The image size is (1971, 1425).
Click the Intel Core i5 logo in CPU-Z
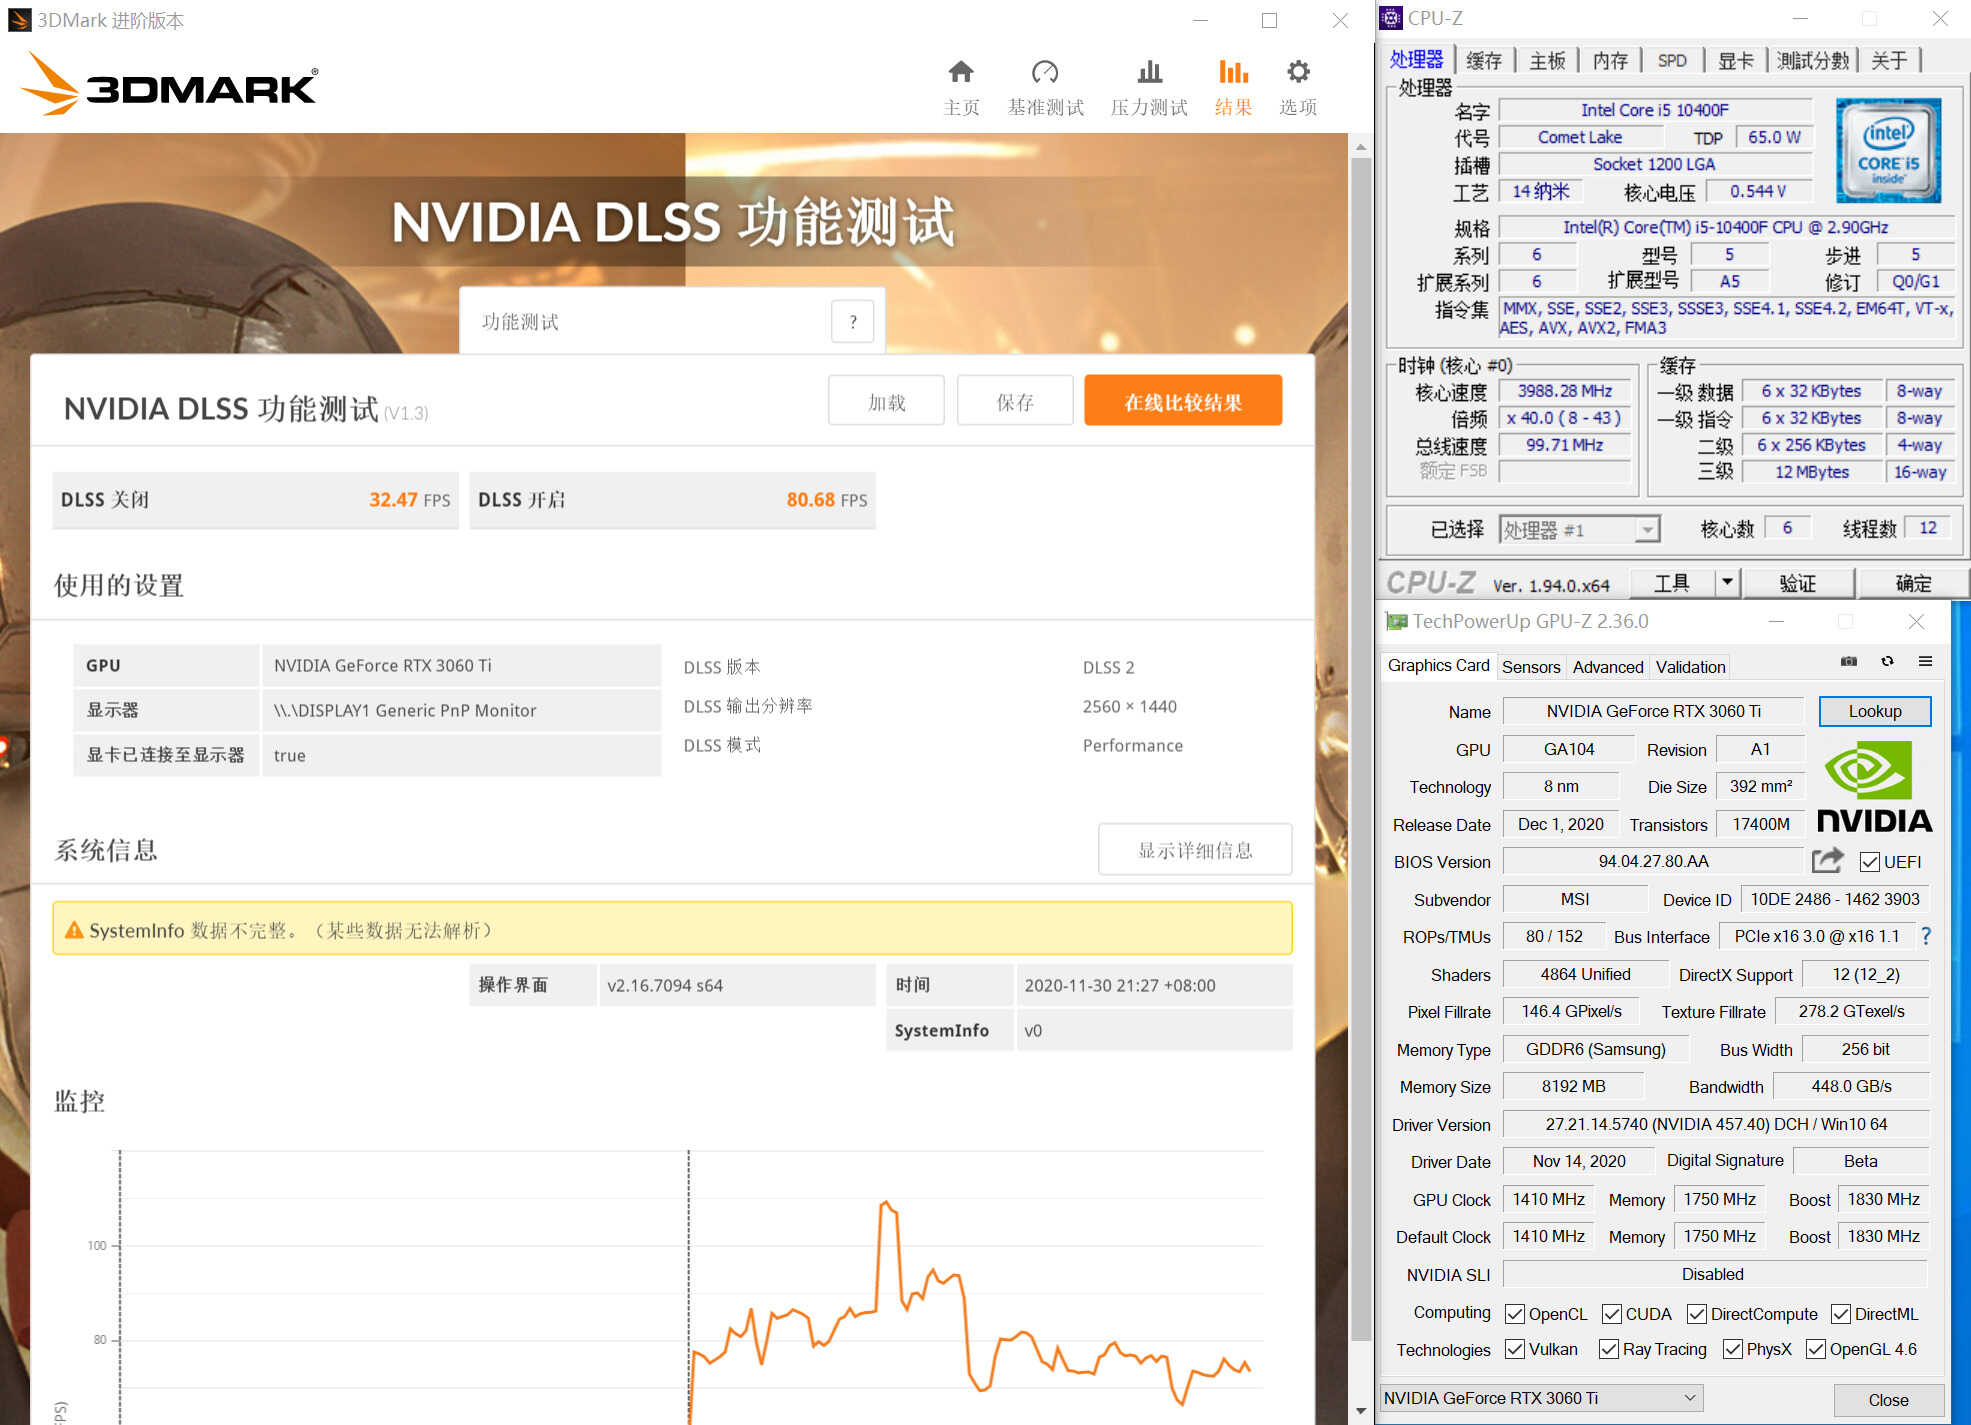point(1888,150)
